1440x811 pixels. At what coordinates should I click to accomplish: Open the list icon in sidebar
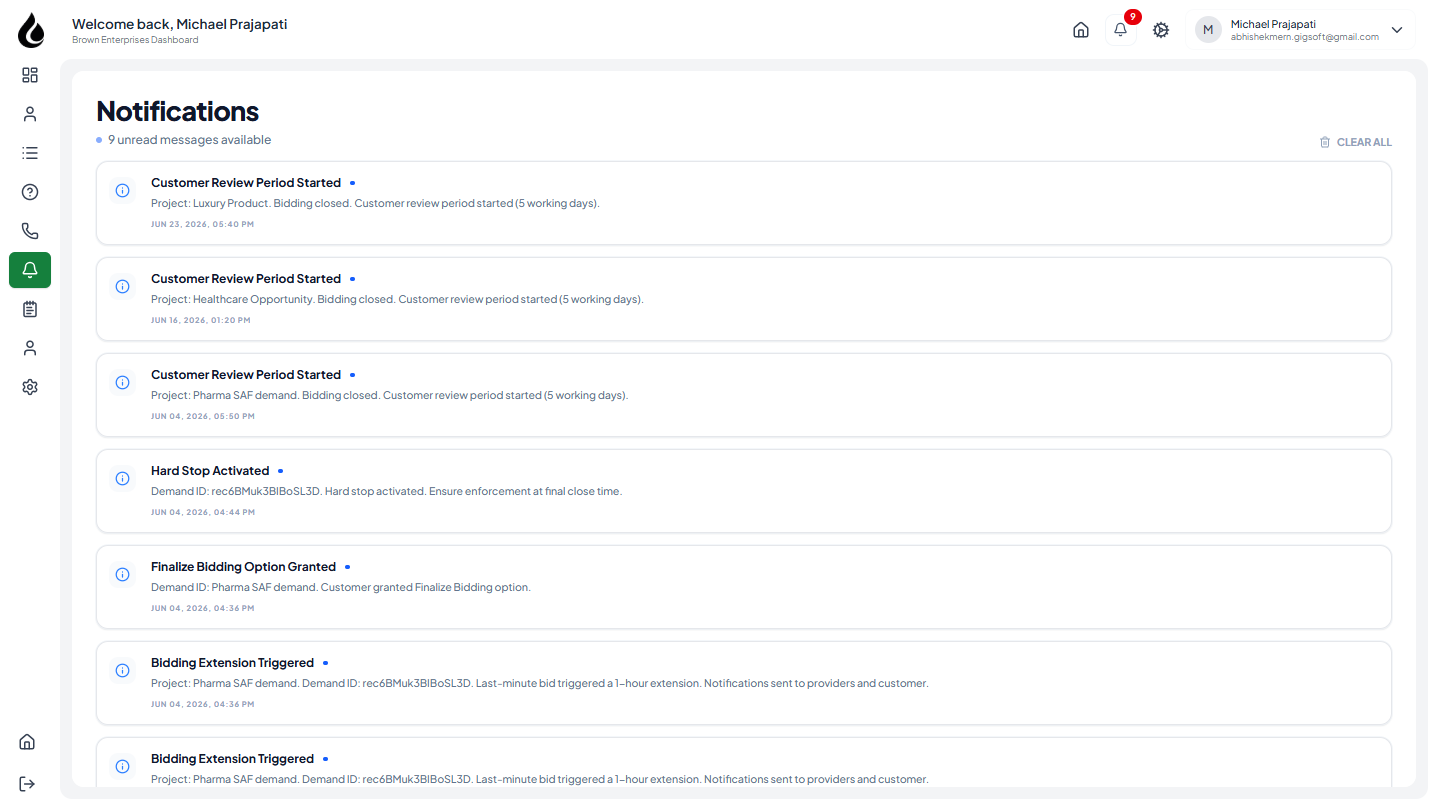coord(30,153)
